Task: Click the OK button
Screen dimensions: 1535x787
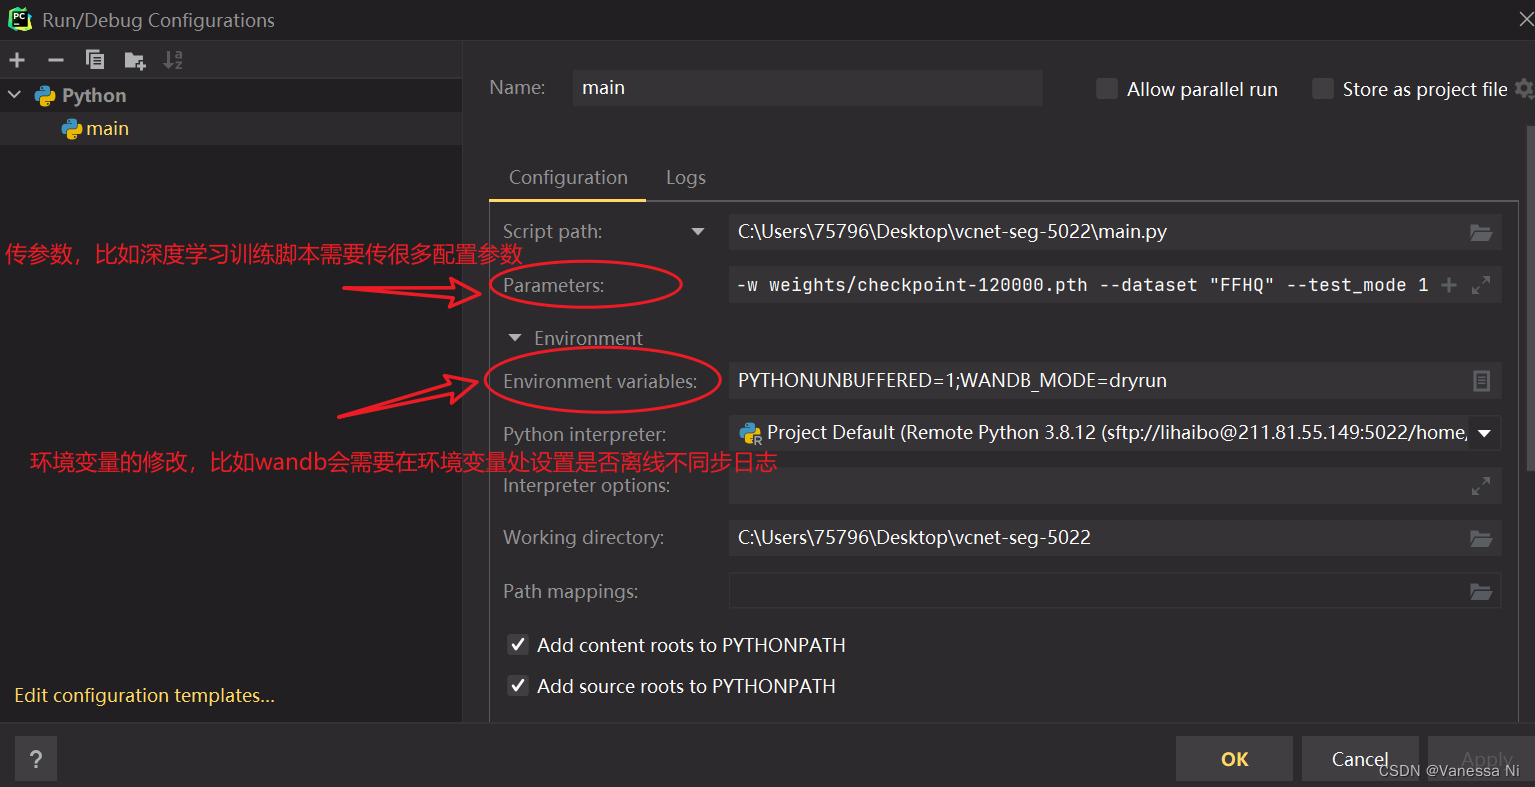Action: 1234,758
